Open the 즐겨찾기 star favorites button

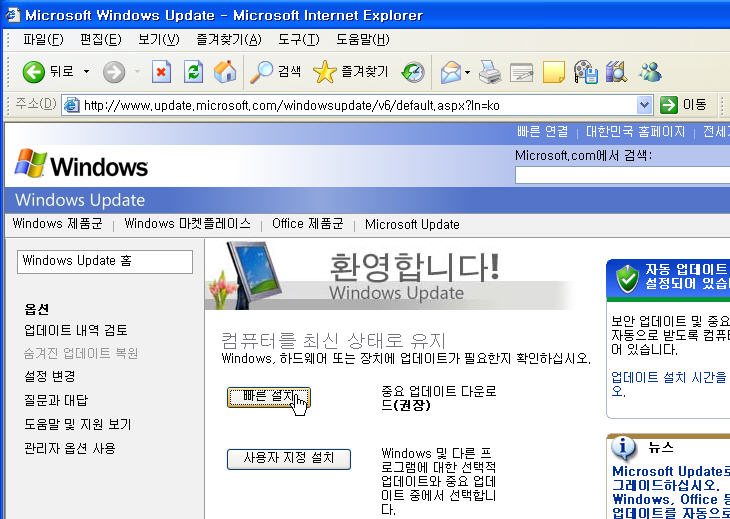[x=350, y=72]
